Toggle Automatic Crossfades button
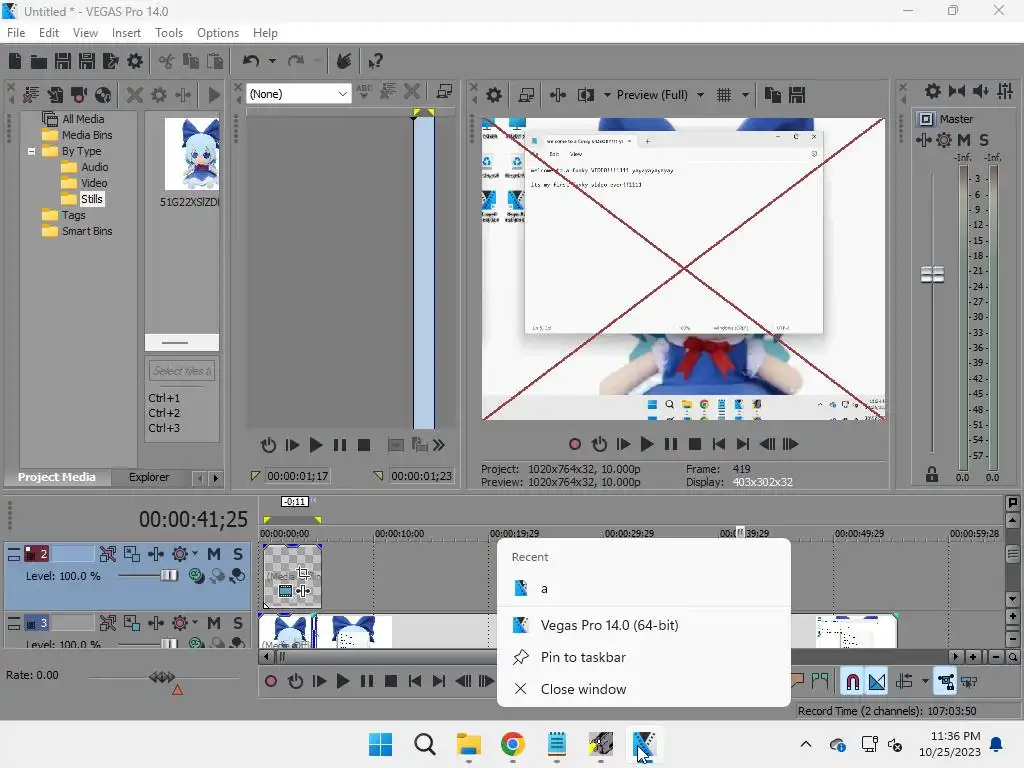The height and width of the screenshot is (768, 1024). point(876,682)
